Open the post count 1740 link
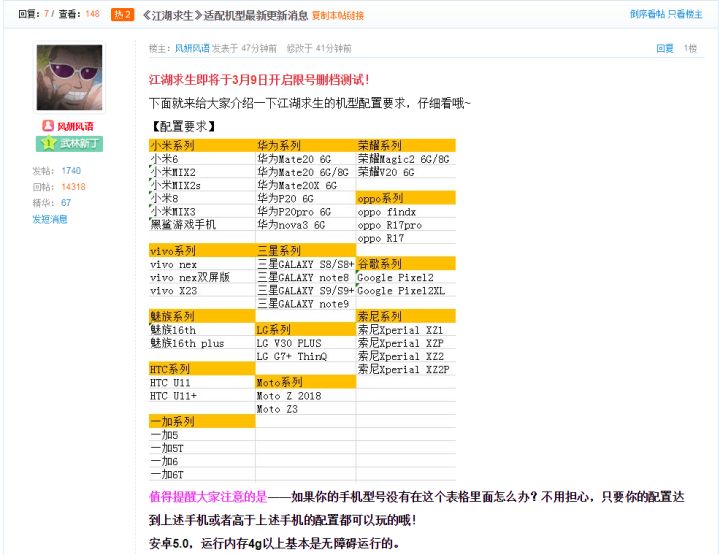The width and height of the screenshot is (720, 555). click(71, 171)
